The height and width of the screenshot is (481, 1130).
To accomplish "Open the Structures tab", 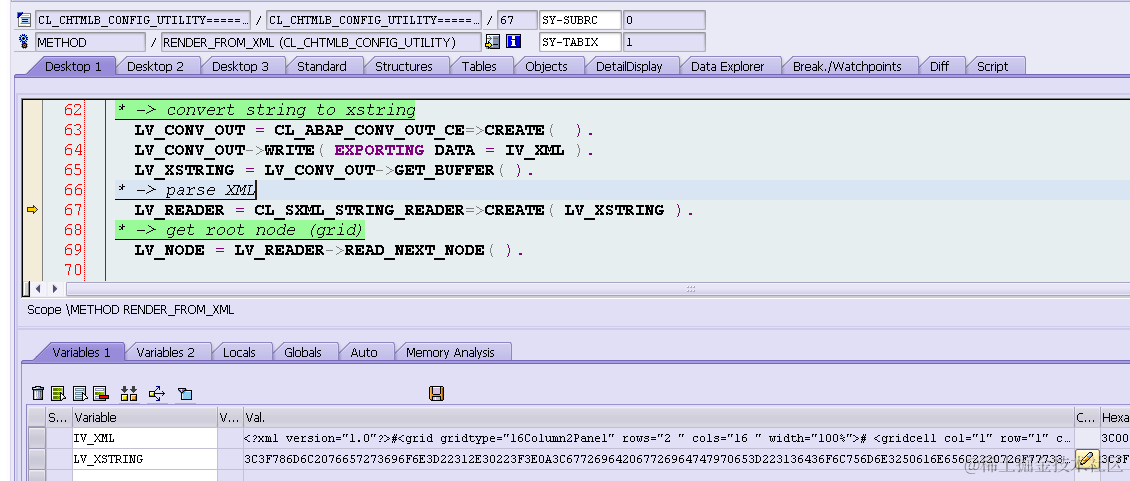I will point(404,66).
